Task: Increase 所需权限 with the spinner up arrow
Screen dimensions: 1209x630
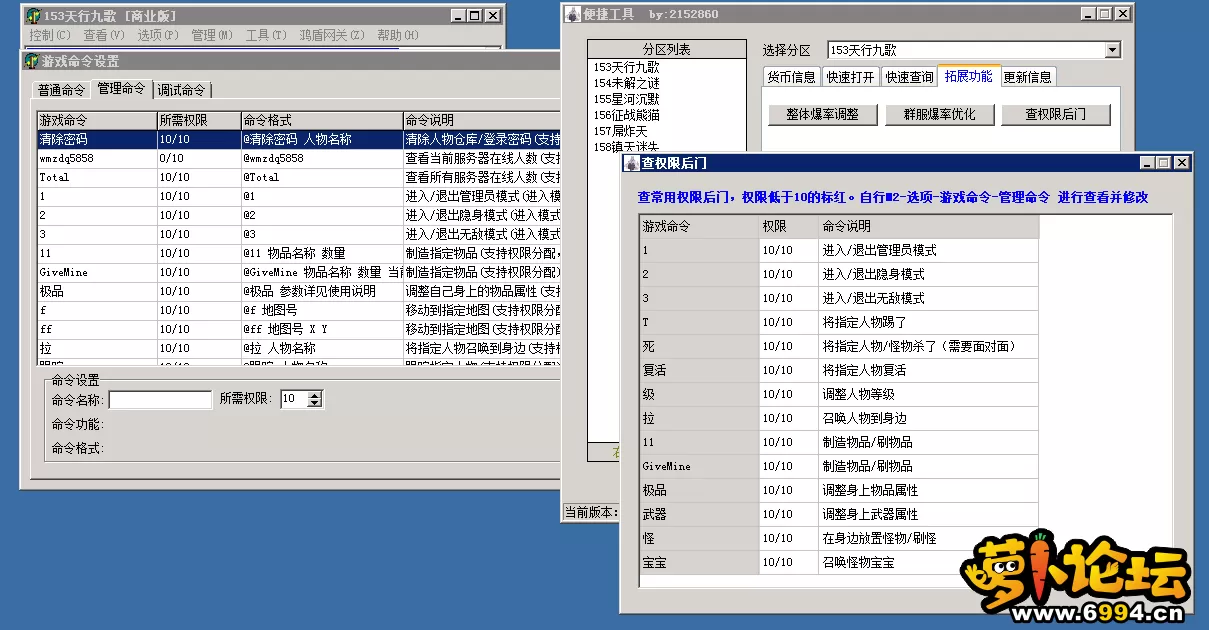Action: point(315,395)
